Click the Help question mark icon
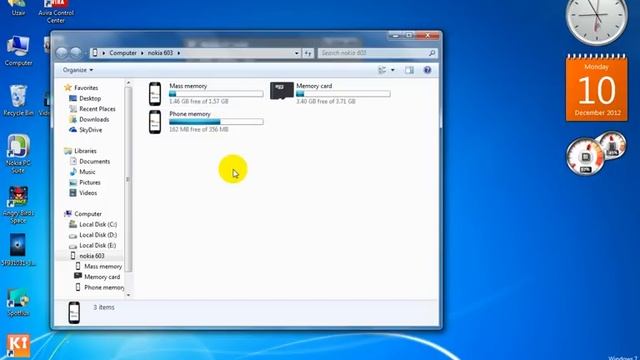The height and width of the screenshot is (360, 640). pos(427,70)
